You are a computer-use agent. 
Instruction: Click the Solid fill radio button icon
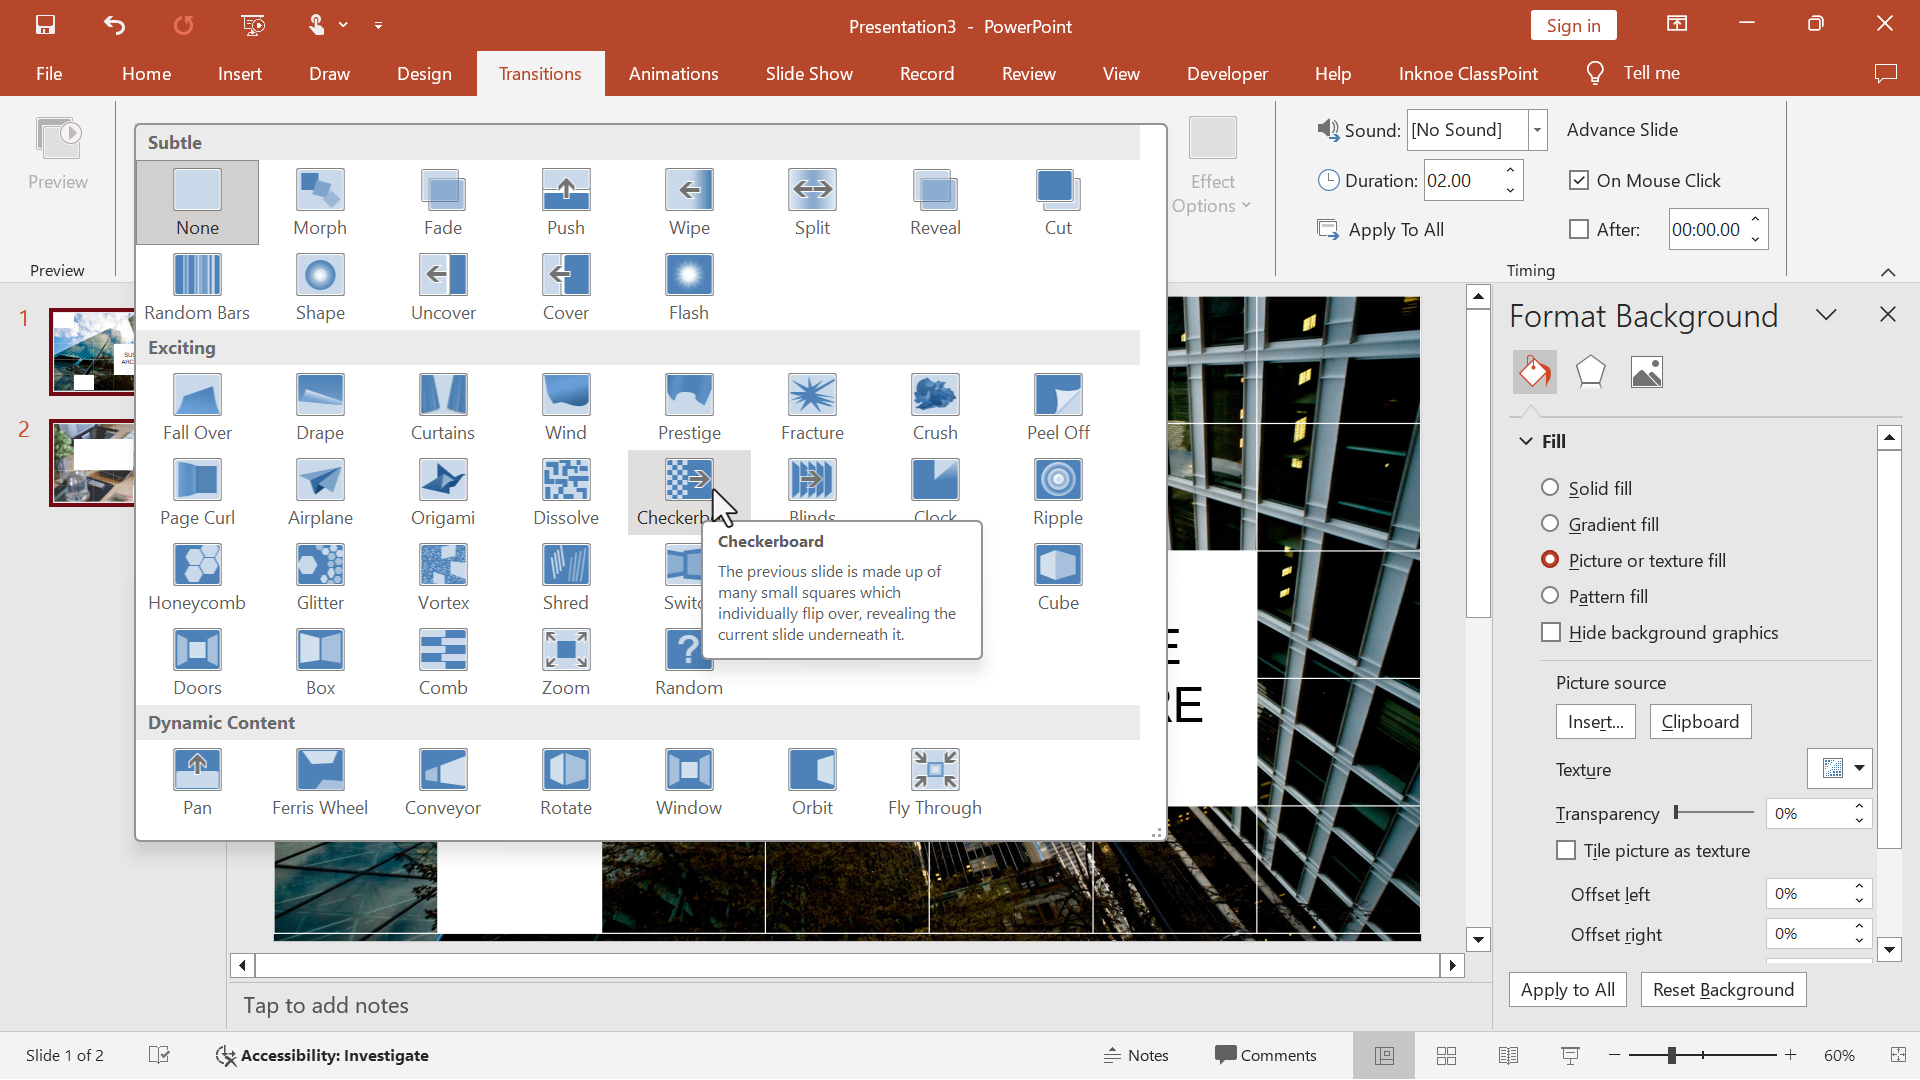[1549, 487]
